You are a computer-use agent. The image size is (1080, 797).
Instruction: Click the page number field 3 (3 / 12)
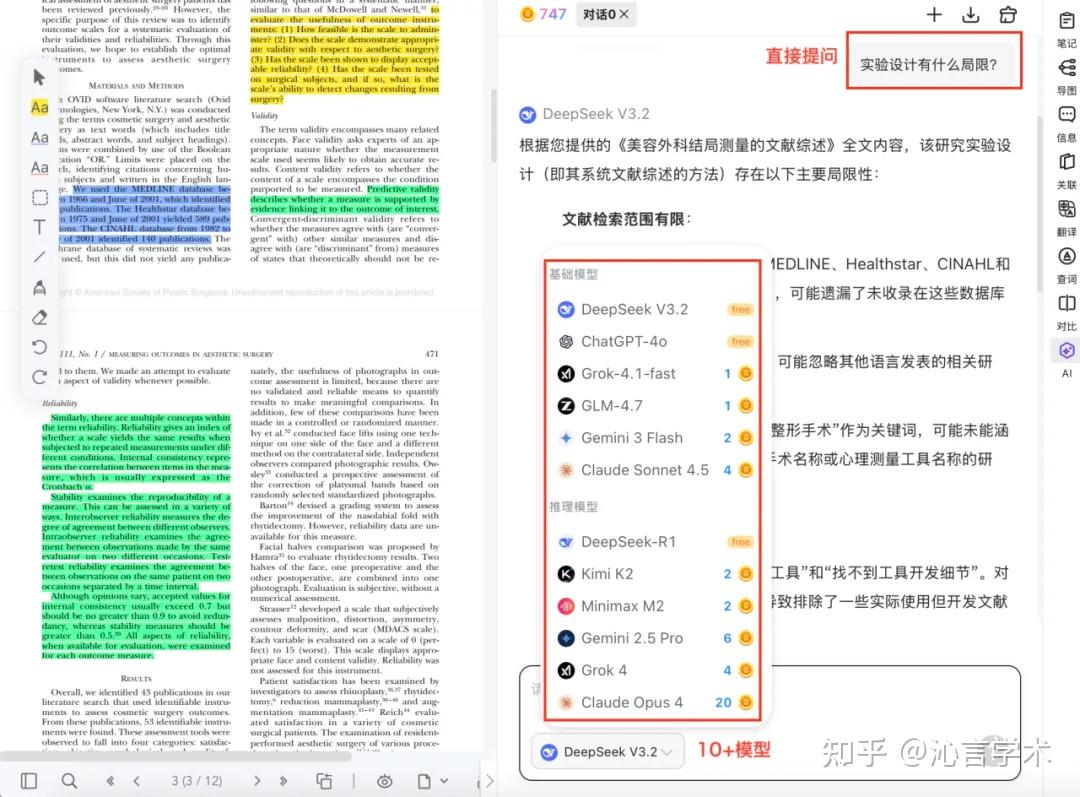pos(196,781)
